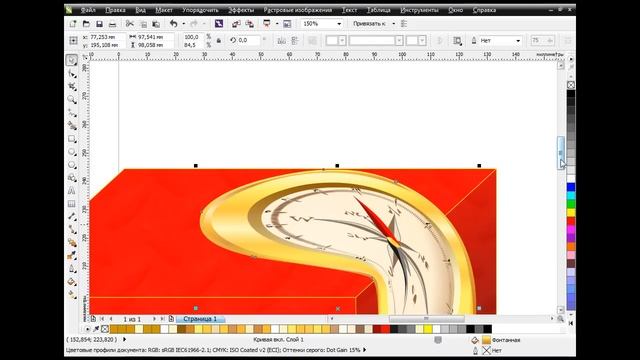Choose the Rectangle tool
640x360 pixels.
coord(72,139)
